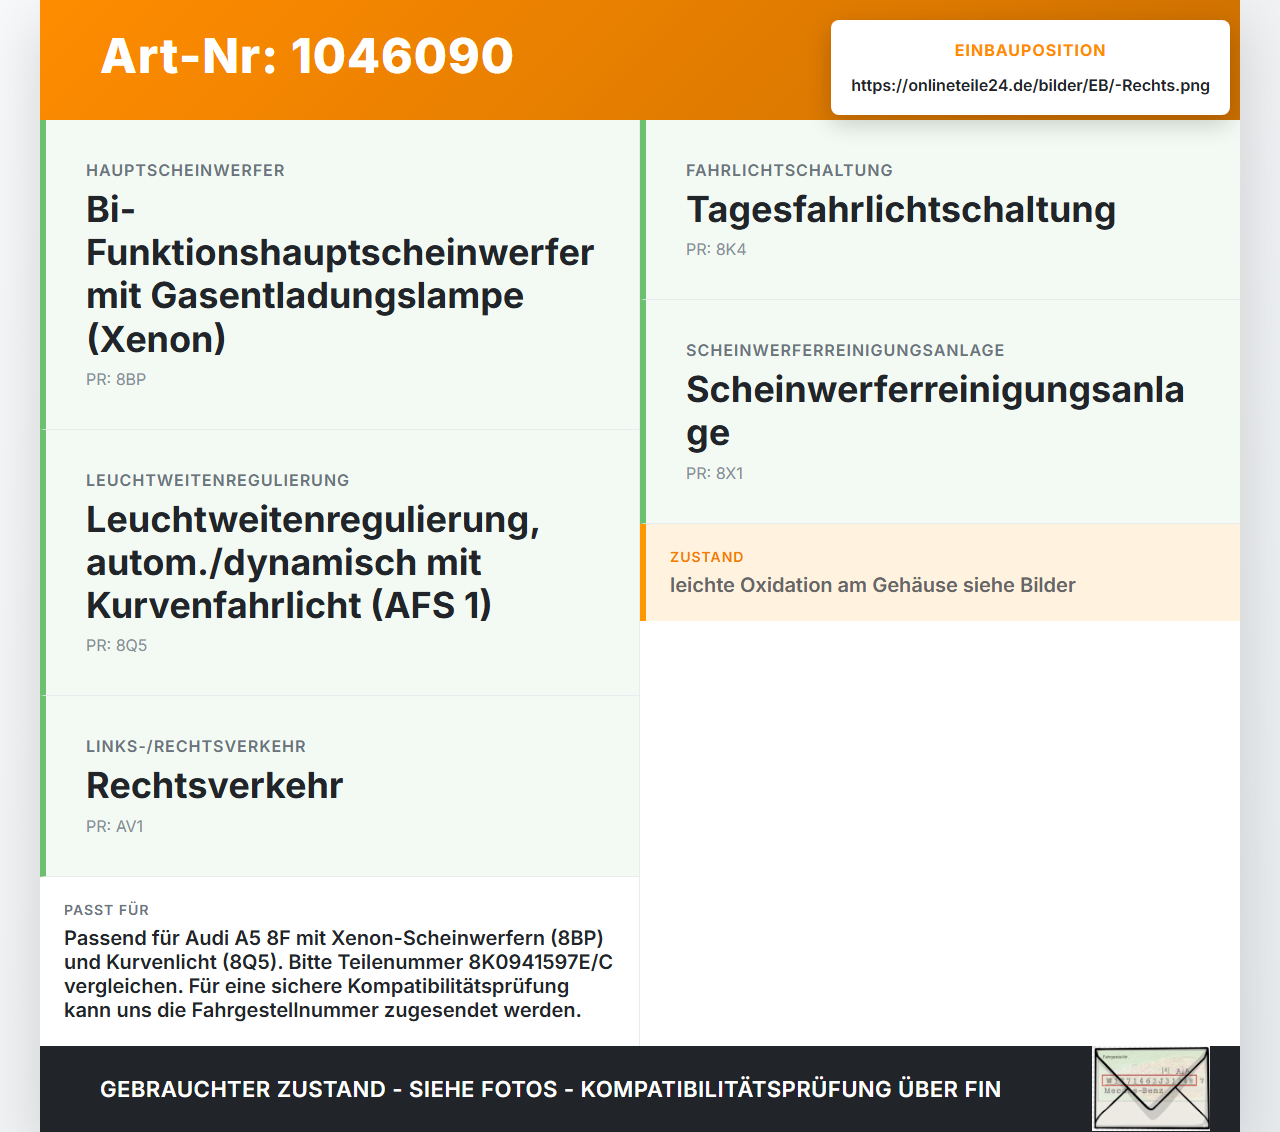Viewport: 1280px width, 1132px height.
Task: Select the PR: 8Q5 code
Action: [117, 645]
